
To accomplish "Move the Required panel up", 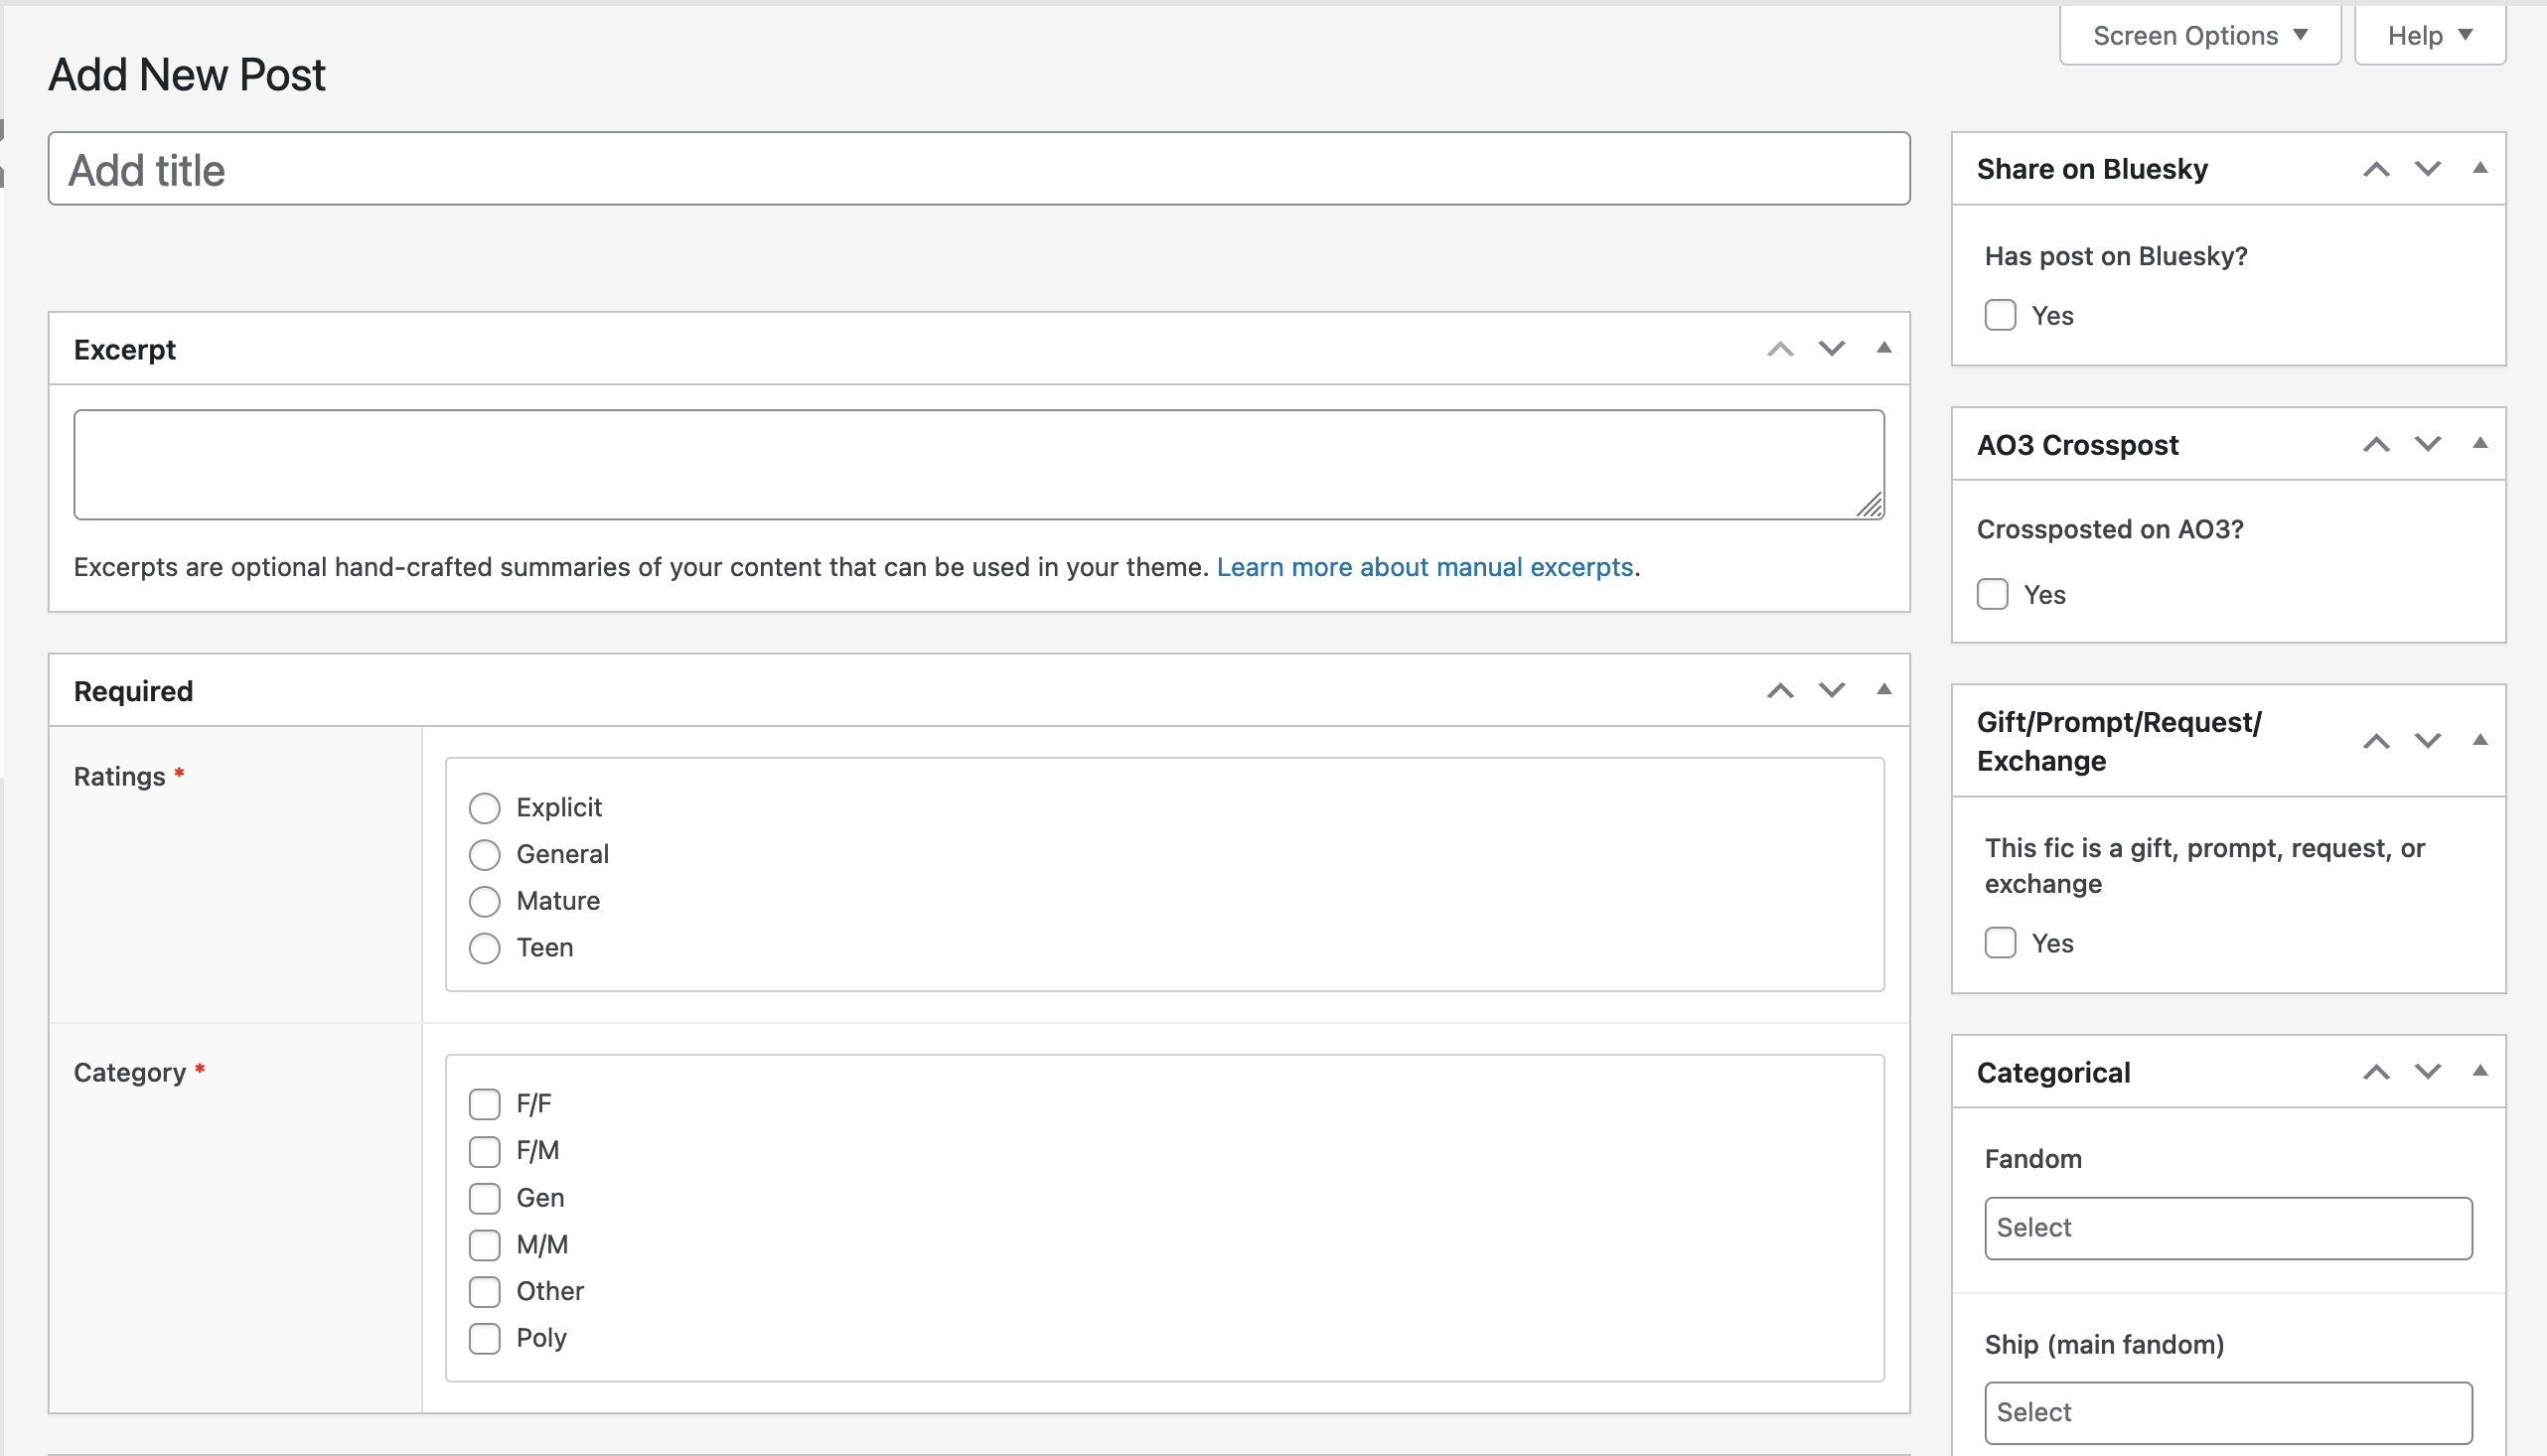I will 1779,690.
